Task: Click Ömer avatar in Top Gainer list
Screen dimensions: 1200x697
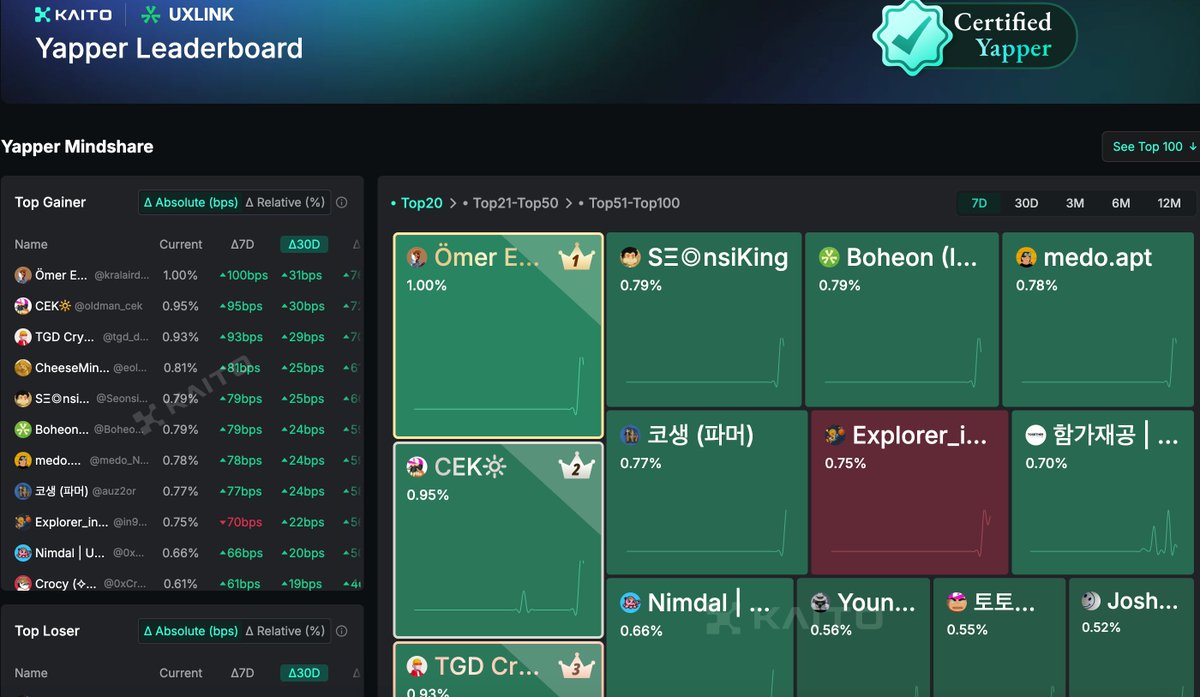Action: [x=23, y=275]
